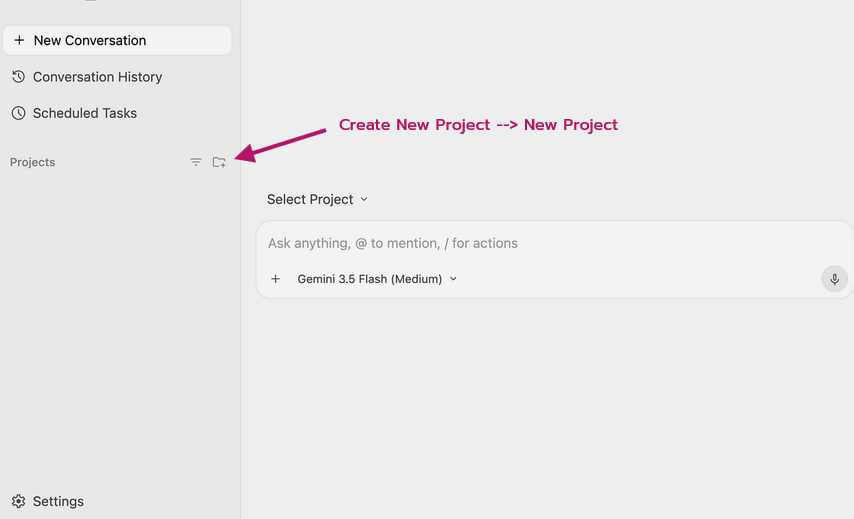854x519 pixels.
Task: Click the plus attachment icon in prompt box
Action: pyautogui.click(x=276, y=279)
